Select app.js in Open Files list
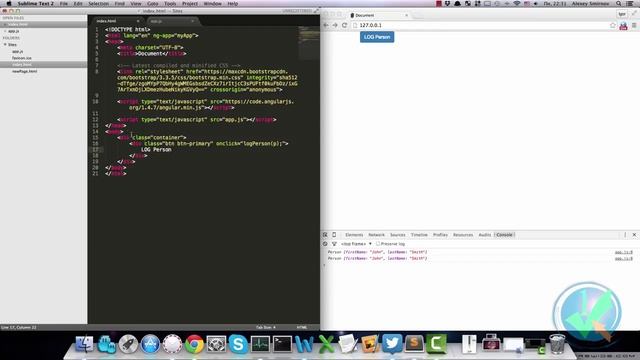 13,31
